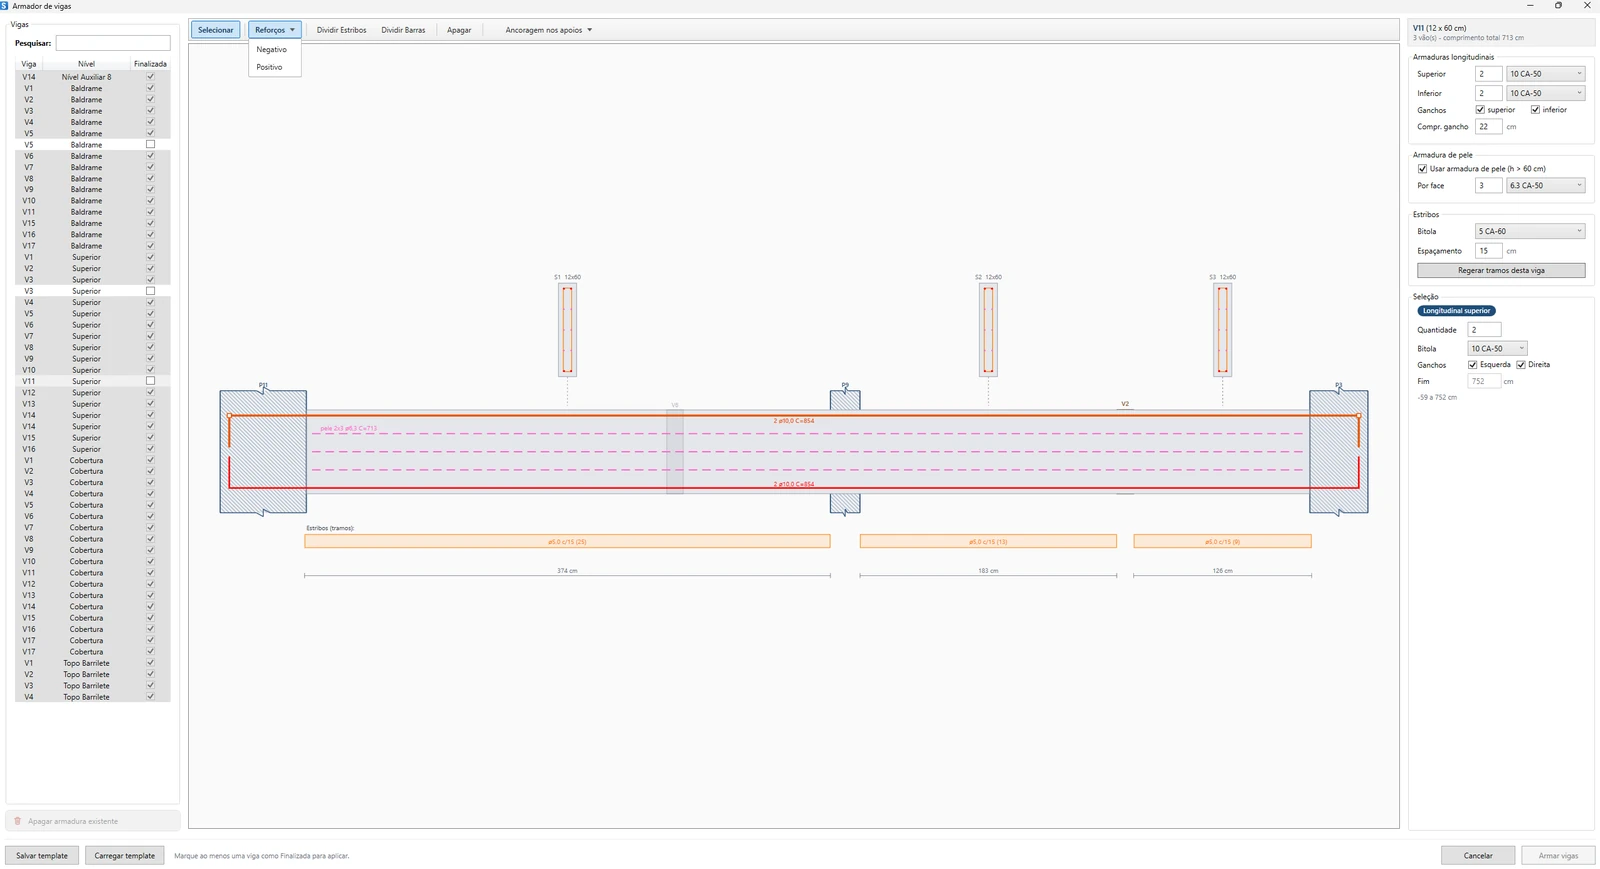Select the S2 12x60 section thumbnail
1600x869 pixels.
click(x=988, y=330)
